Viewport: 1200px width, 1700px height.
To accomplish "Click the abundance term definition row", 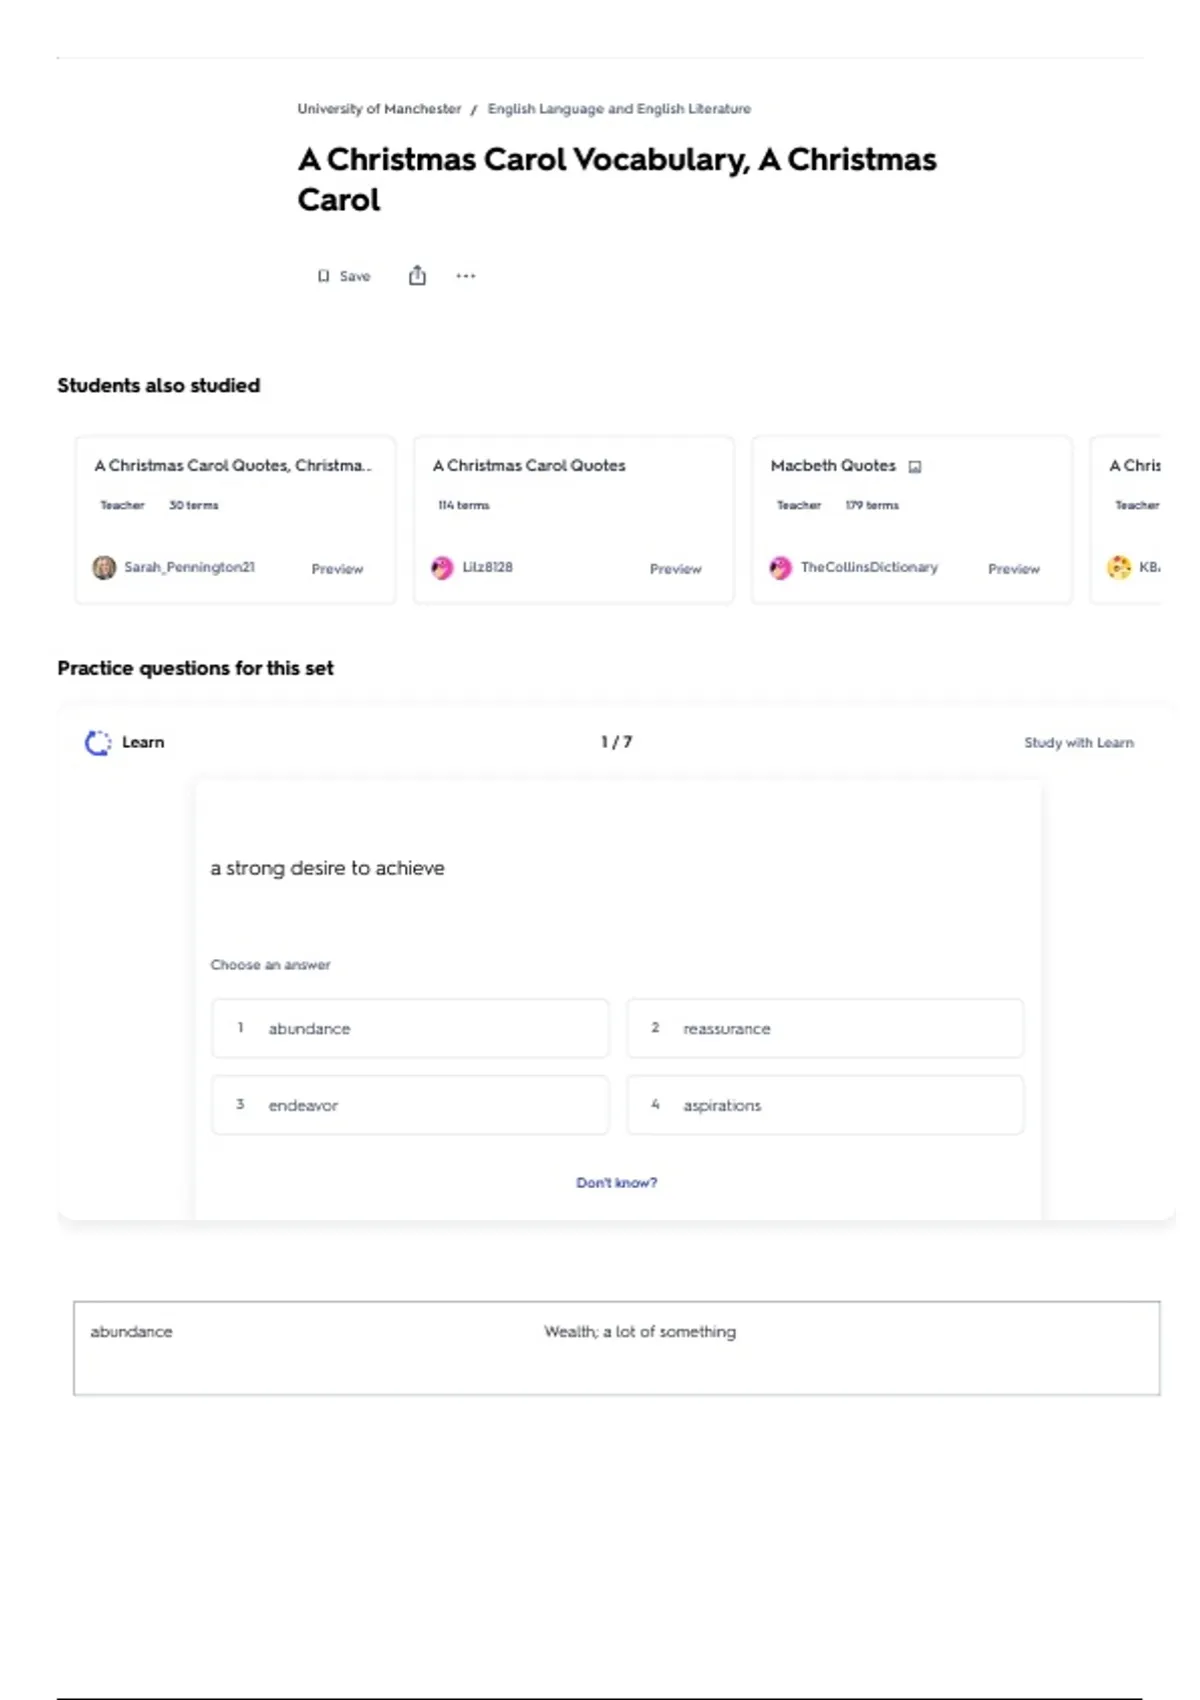I will (616, 1347).
